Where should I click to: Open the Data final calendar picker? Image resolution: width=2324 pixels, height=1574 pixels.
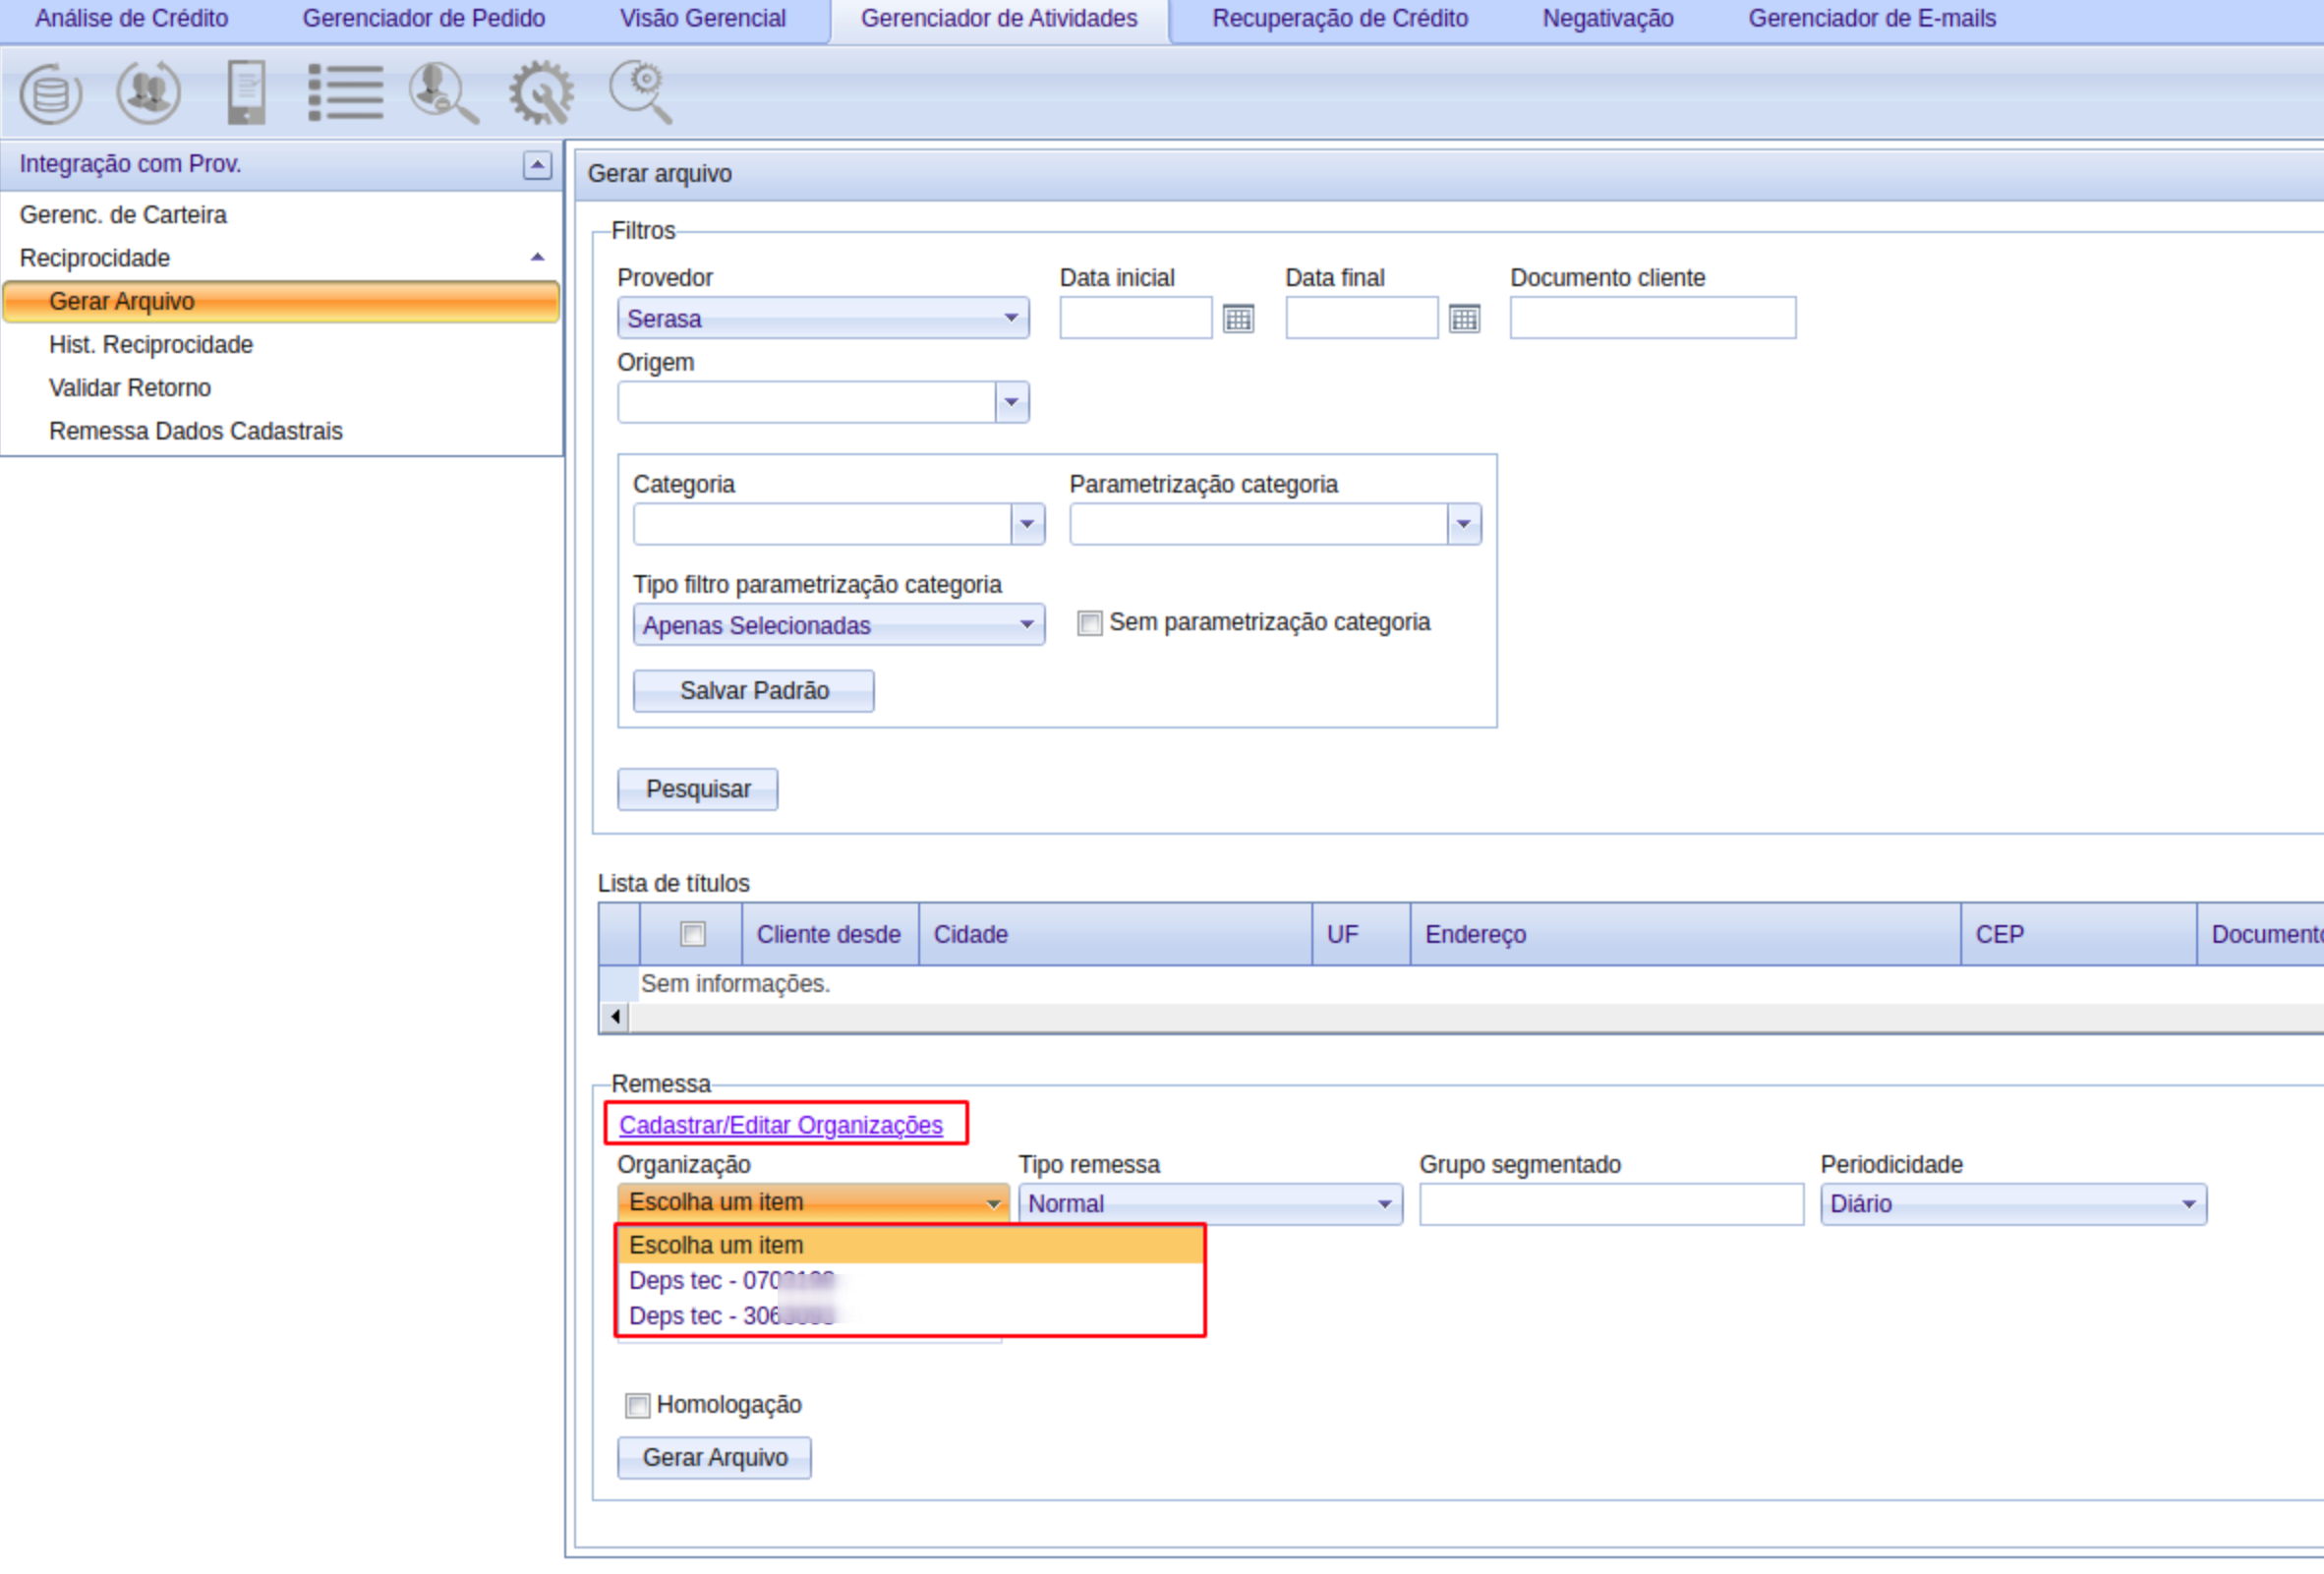[x=1464, y=319]
